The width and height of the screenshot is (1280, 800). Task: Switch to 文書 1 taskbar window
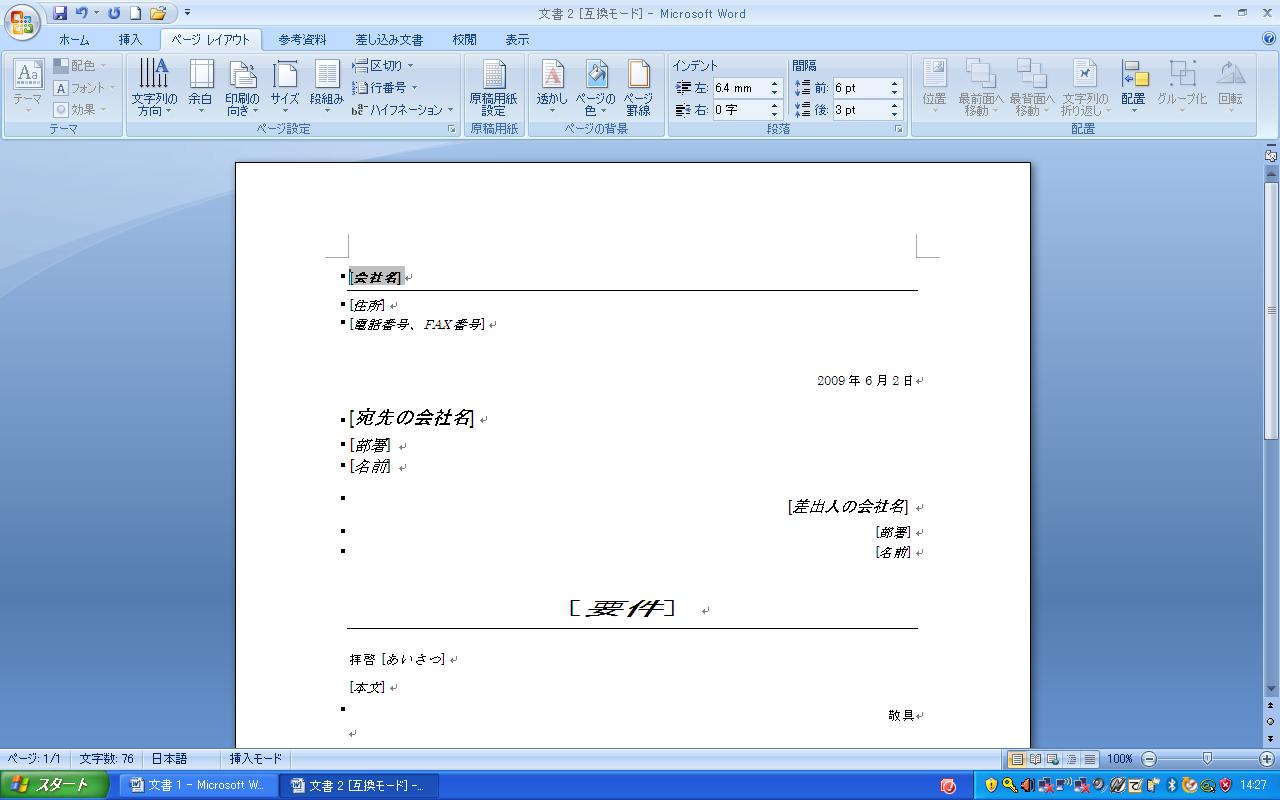pos(197,785)
